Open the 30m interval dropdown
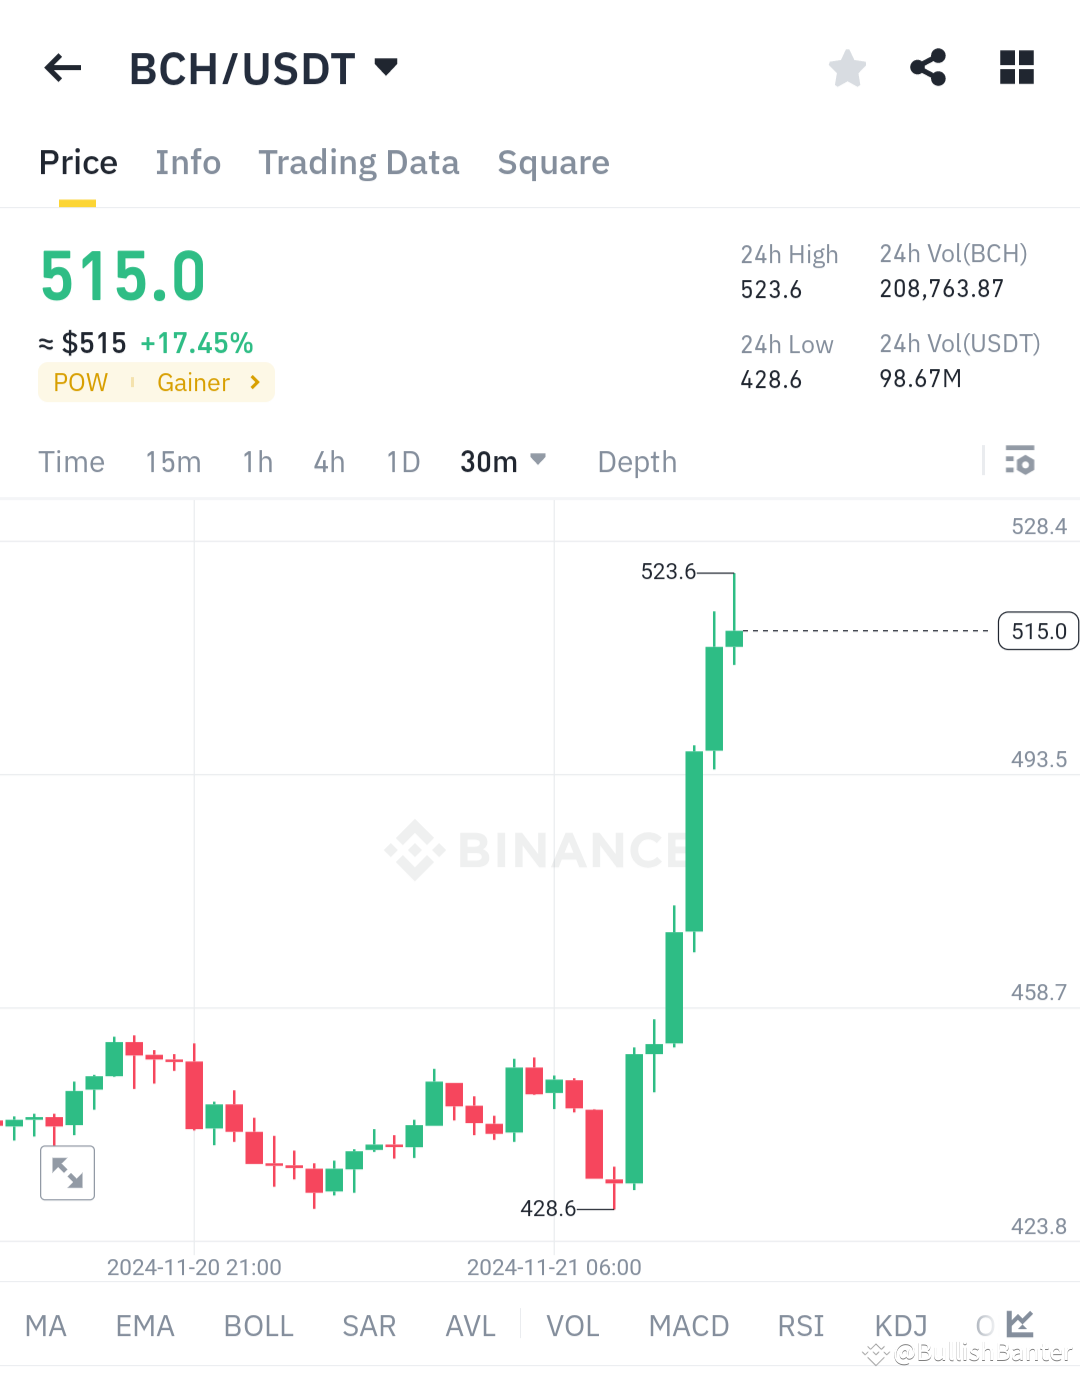The image size is (1080, 1375). pyautogui.click(x=503, y=461)
